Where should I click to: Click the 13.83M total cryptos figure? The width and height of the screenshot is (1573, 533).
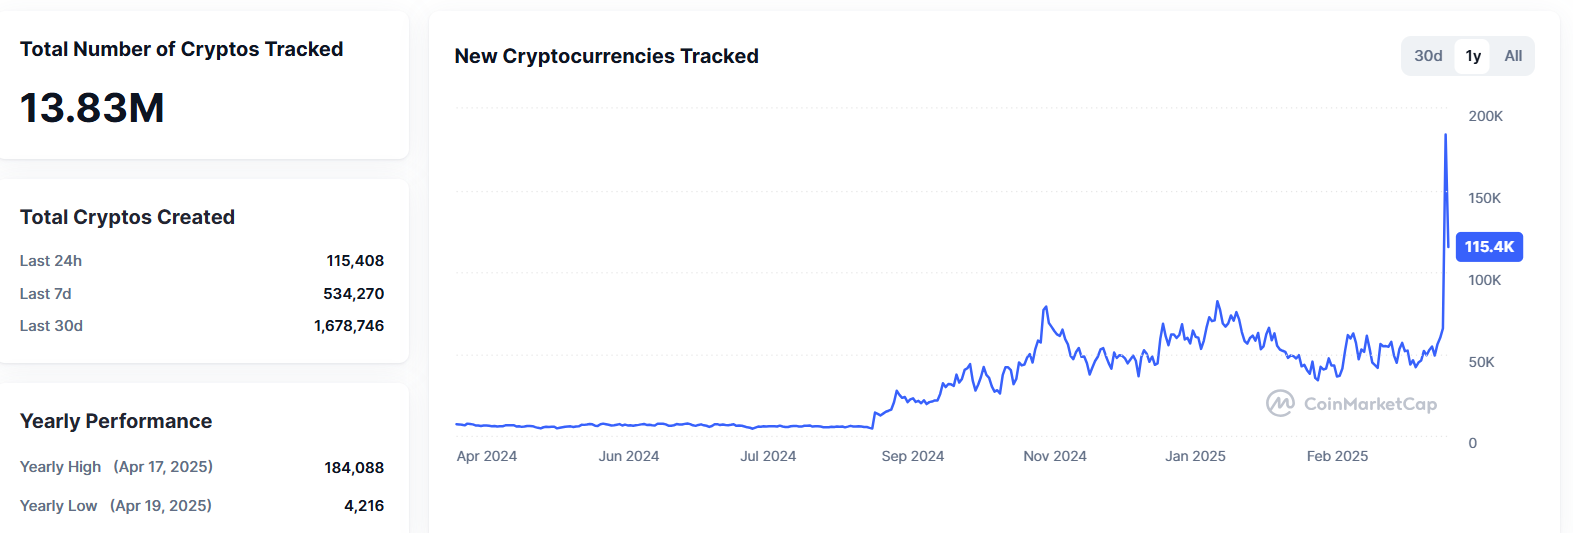click(92, 108)
